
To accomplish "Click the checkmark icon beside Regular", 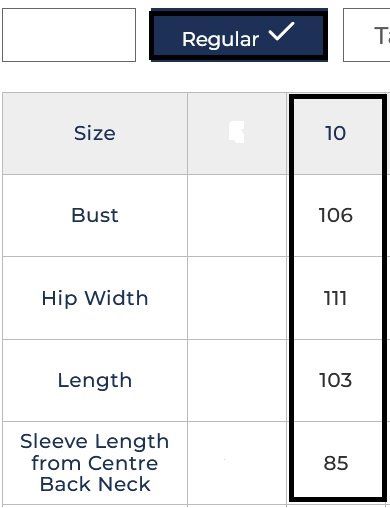I will 282,32.
